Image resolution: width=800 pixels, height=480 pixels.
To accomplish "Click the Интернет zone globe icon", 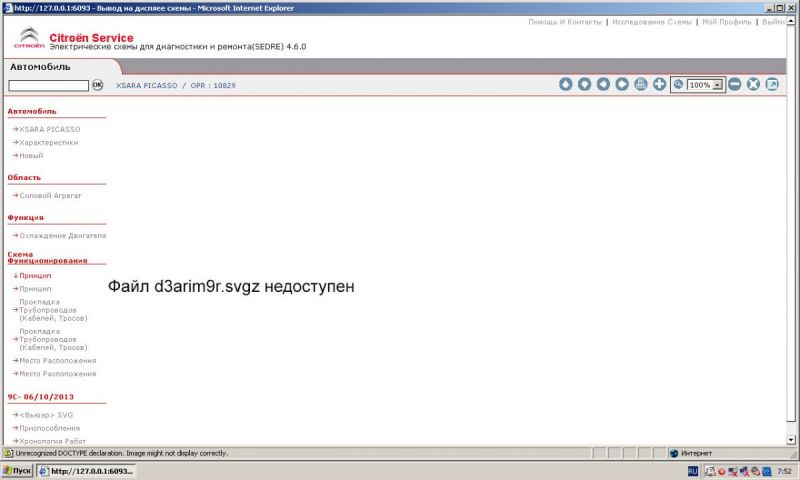I will point(673,453).
